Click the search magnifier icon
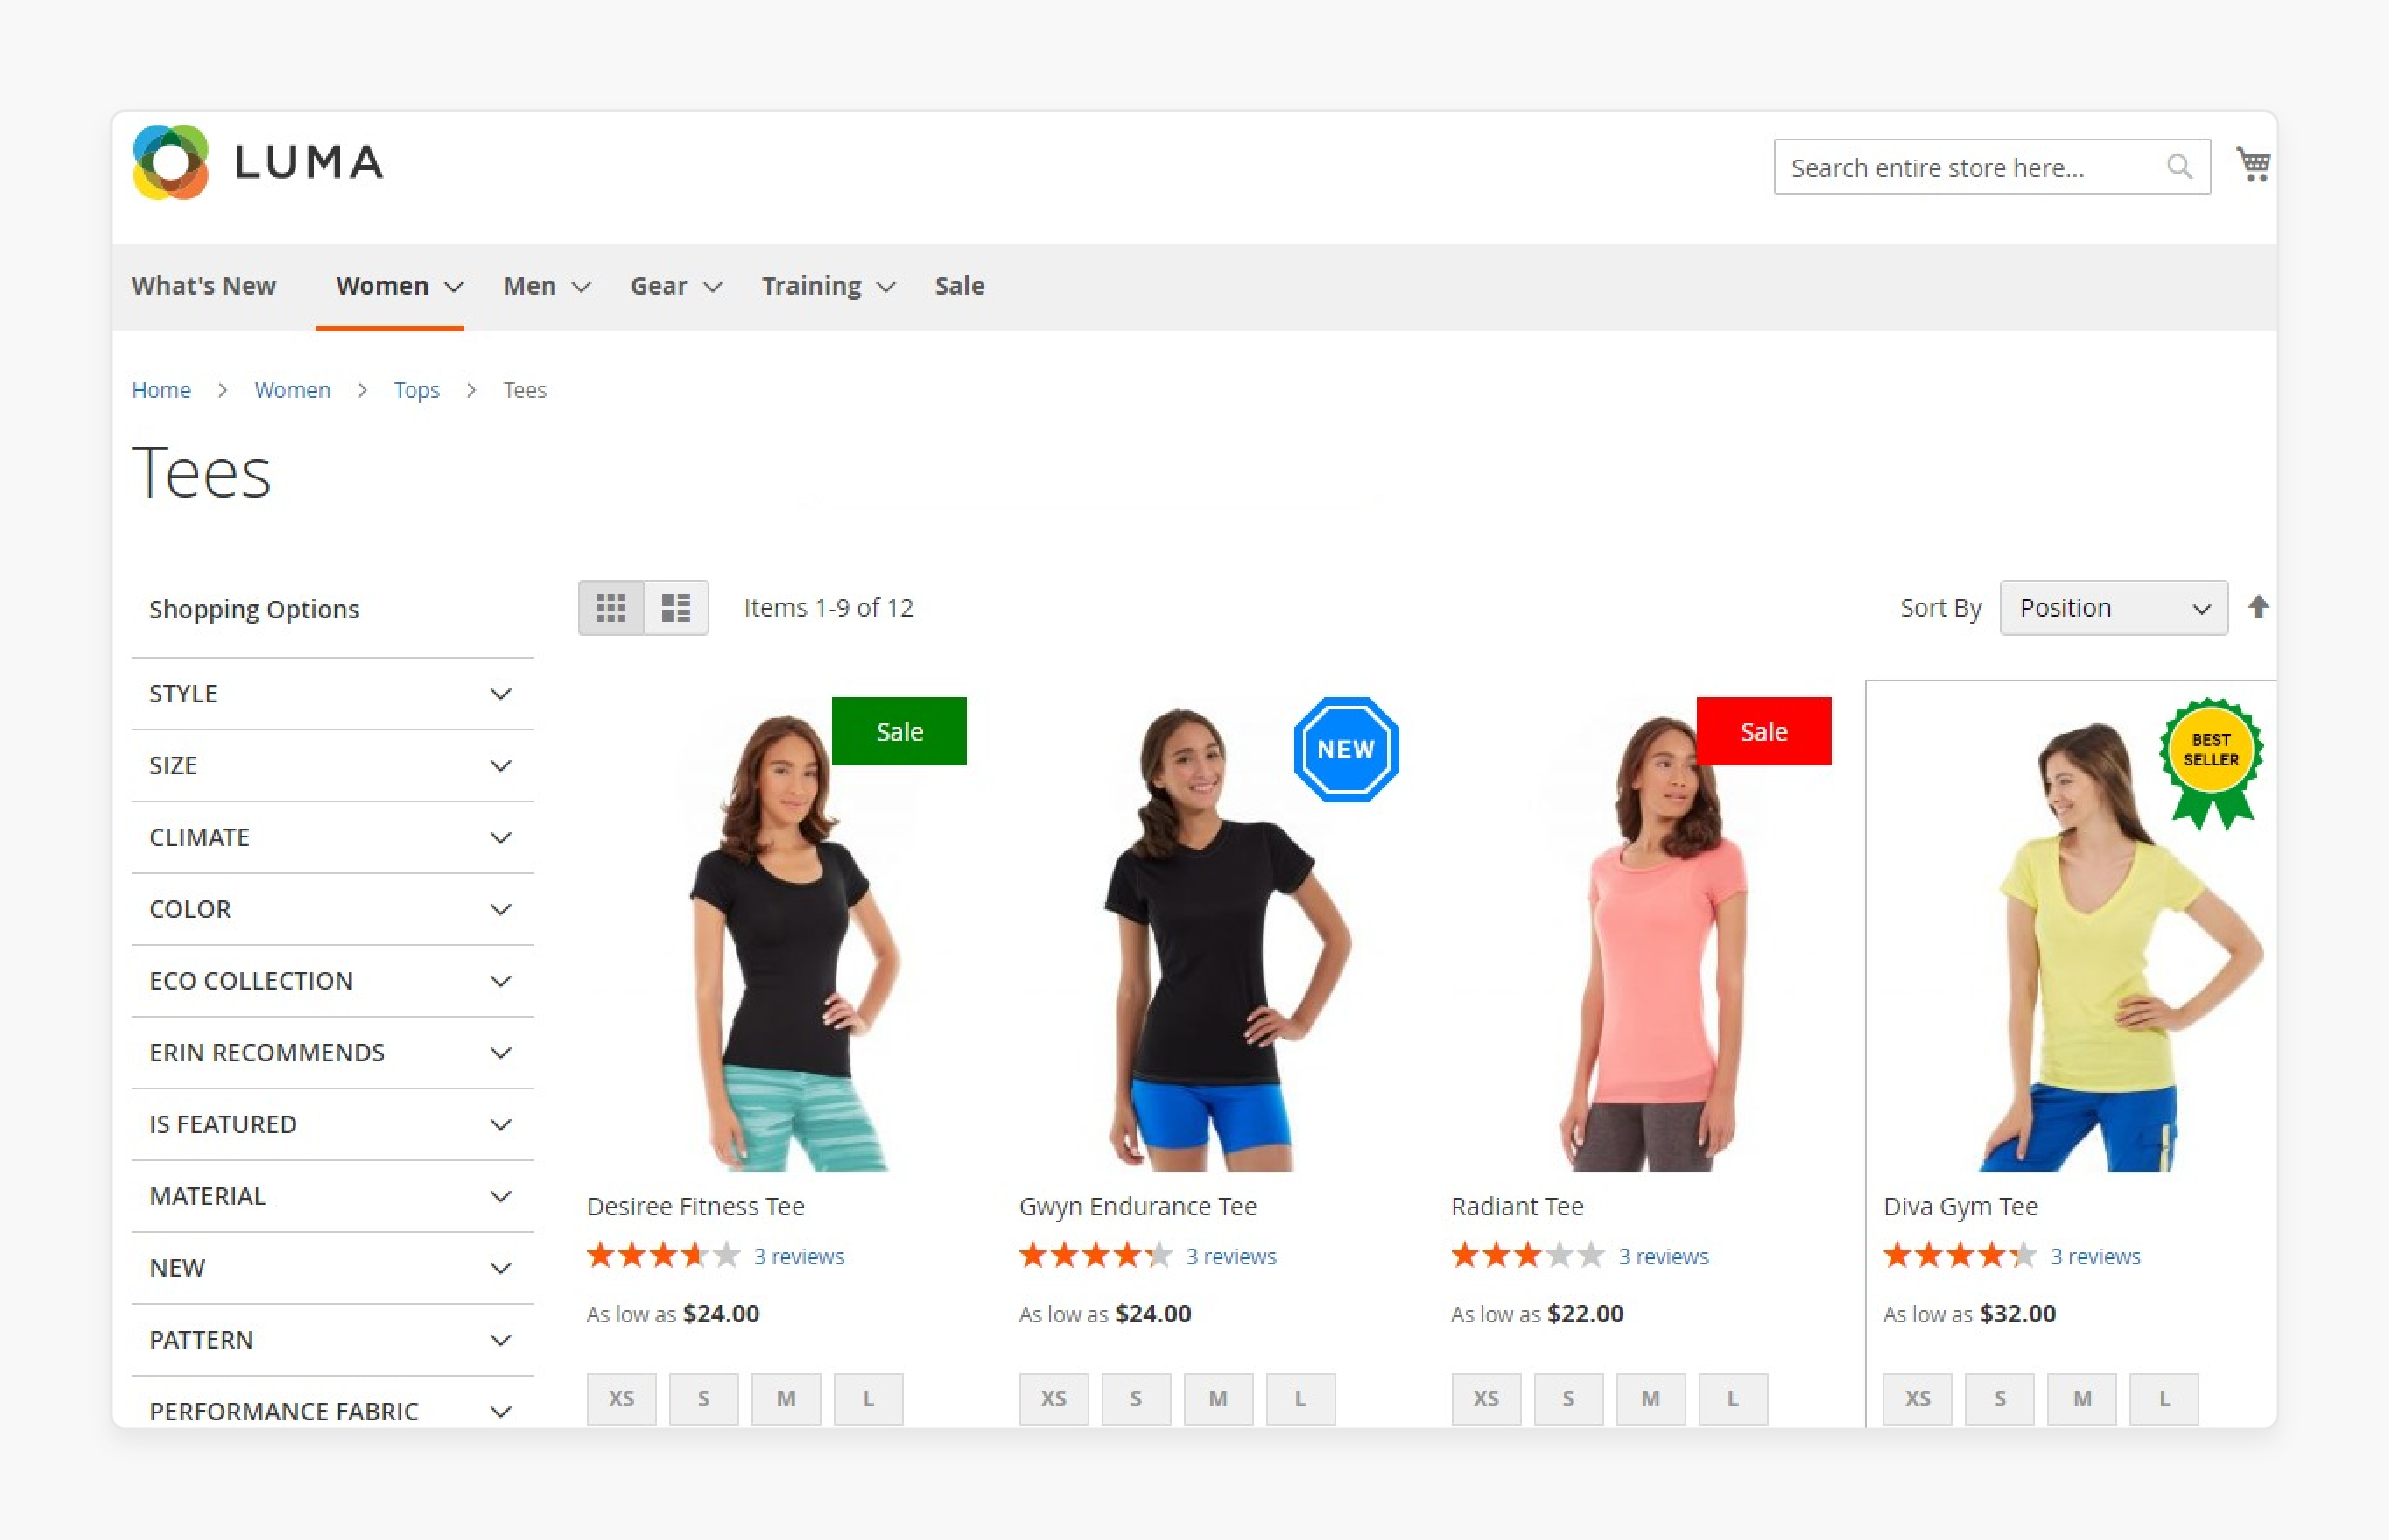2389x1540 pixels. 2180,167
